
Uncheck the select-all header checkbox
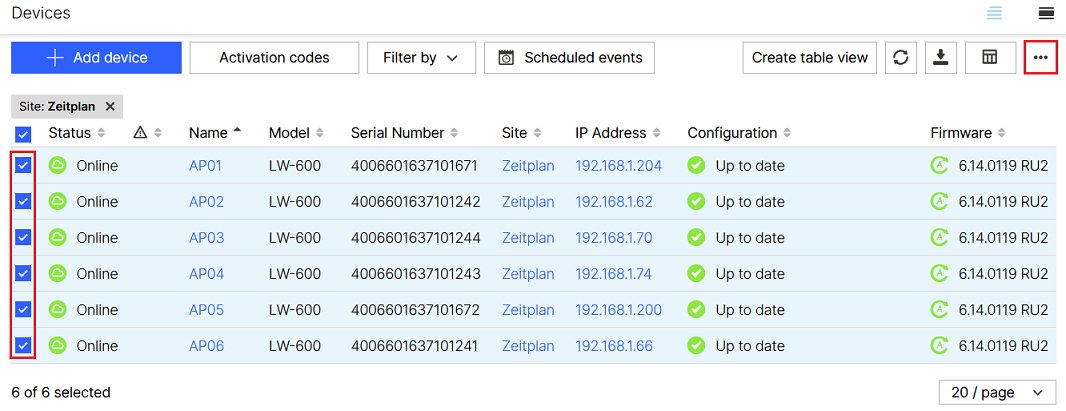click(x=23, y=134)
